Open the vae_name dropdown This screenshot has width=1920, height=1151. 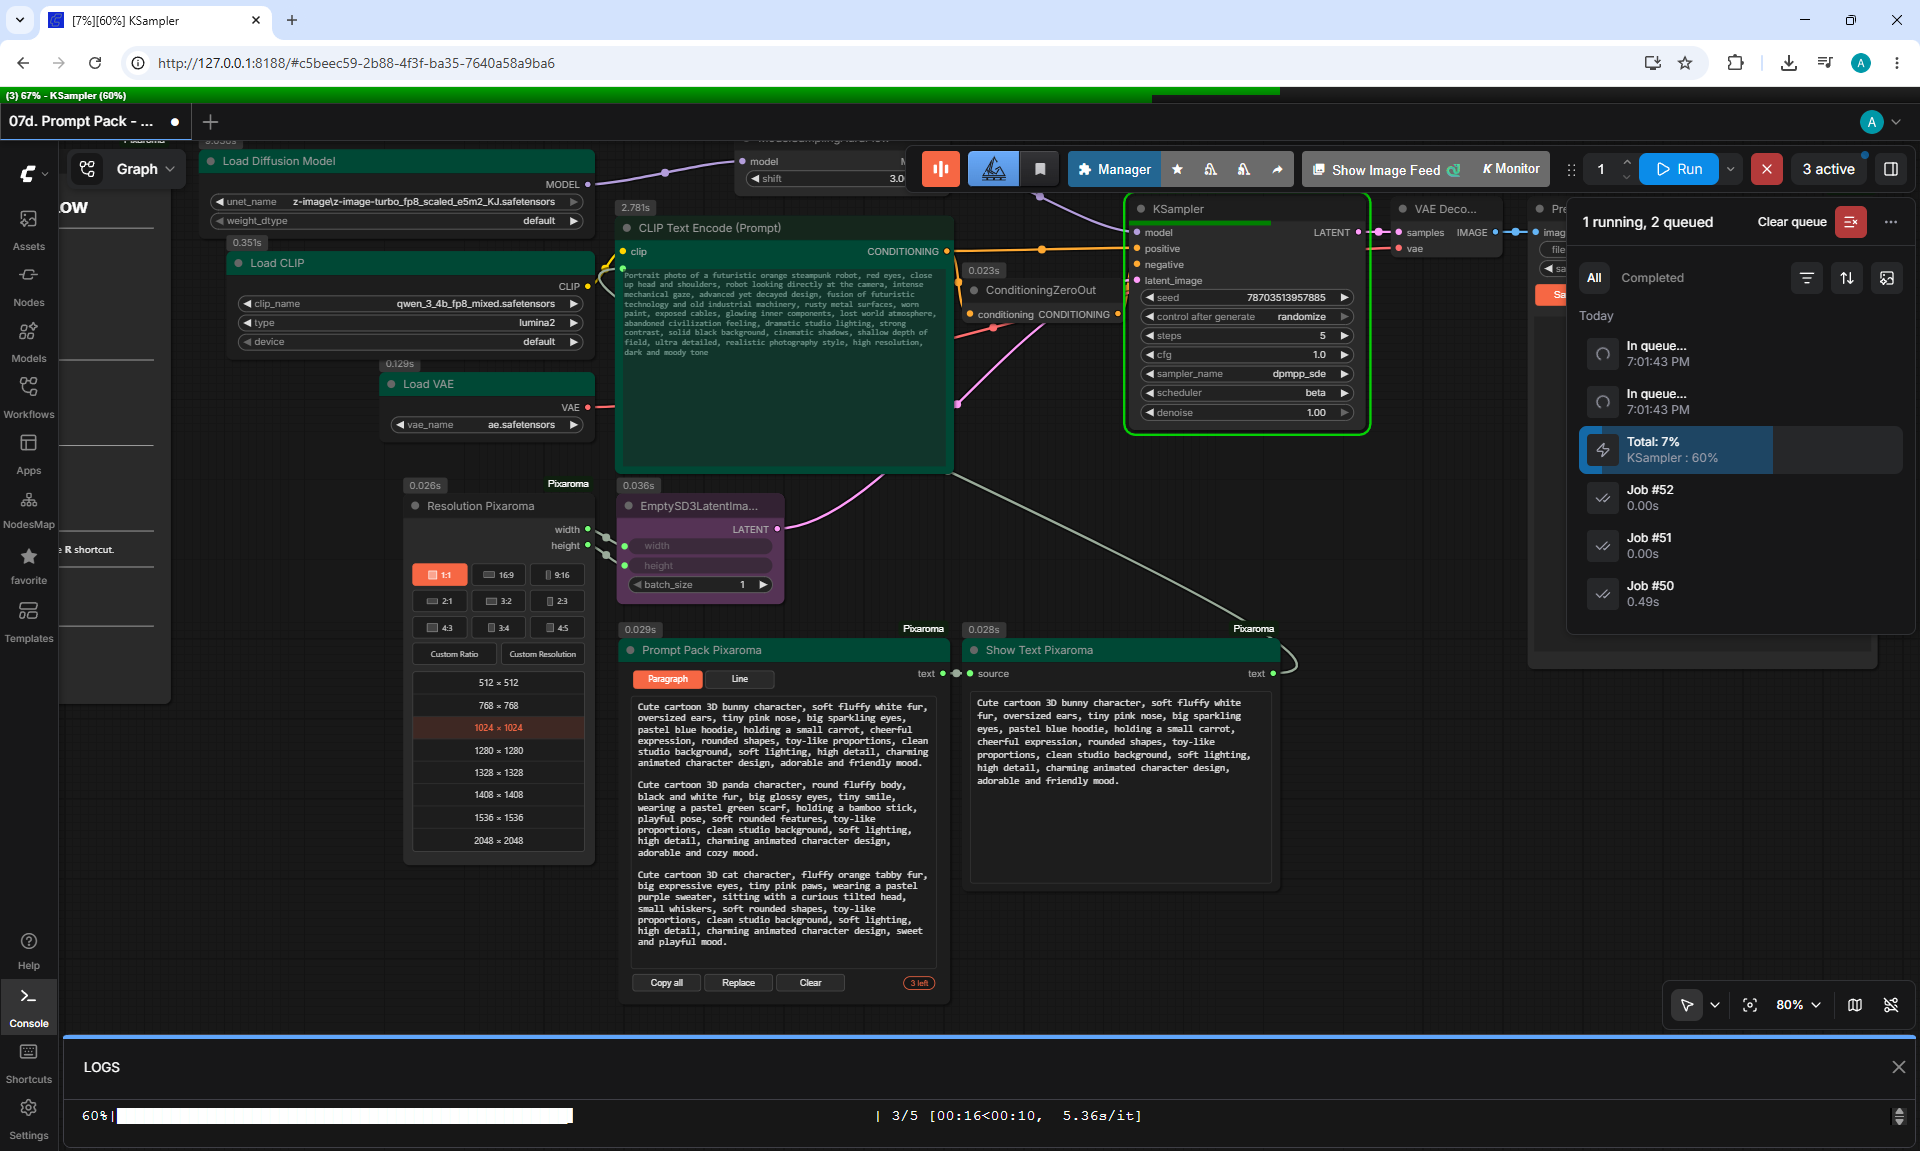pos(486,424)
